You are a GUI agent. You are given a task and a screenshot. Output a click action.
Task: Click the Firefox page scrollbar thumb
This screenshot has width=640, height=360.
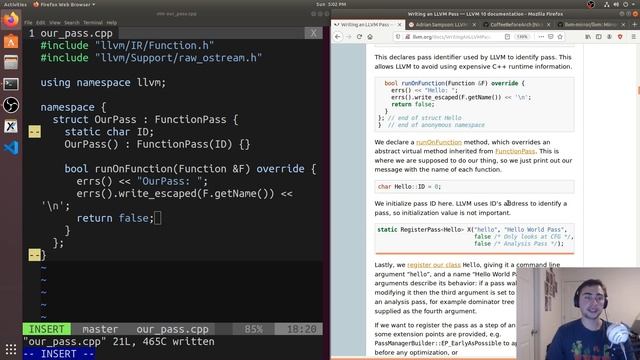[638, 90]
